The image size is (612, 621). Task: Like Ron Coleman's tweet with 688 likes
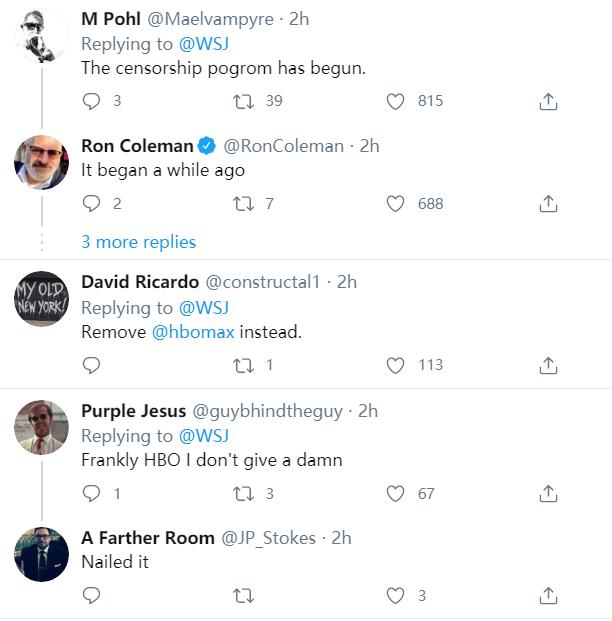click(396, 203)
